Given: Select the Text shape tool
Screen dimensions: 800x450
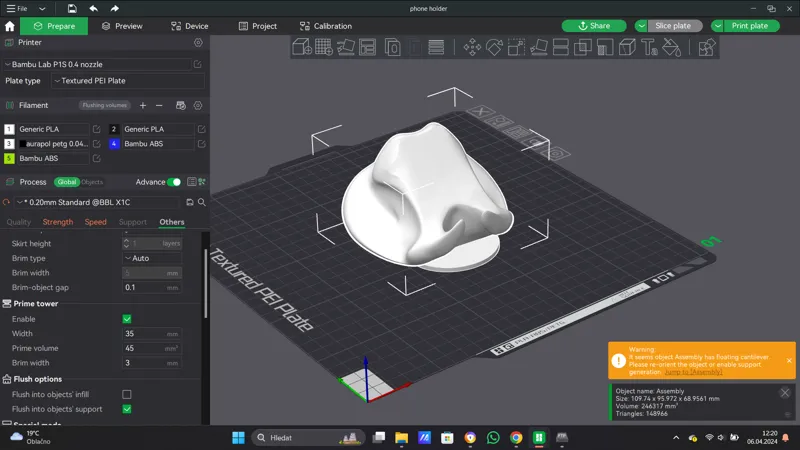Looking at the screenshot, I should [x=649, y=47].
